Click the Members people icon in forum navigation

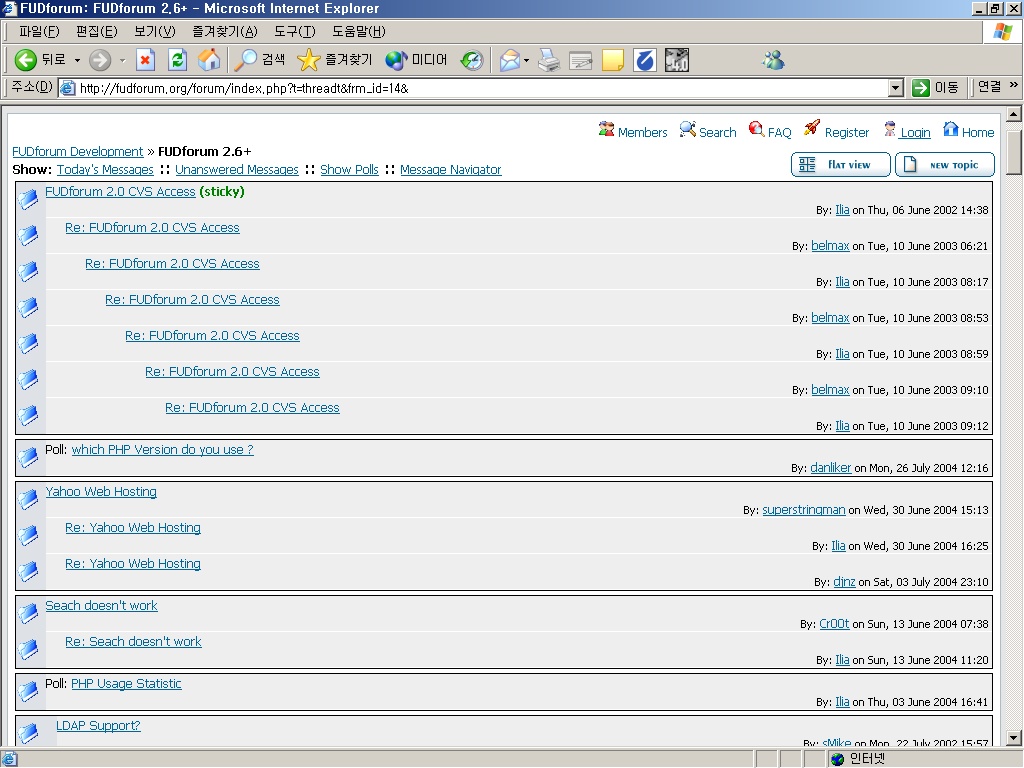pyautogui.click(x=607, y=129)
